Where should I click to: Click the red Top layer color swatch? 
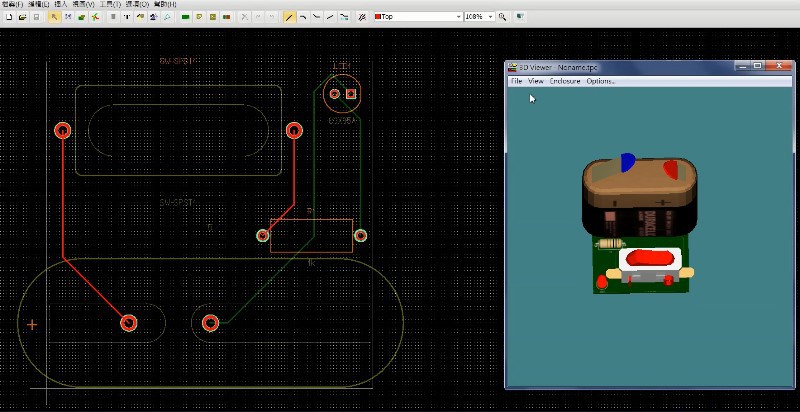(378, 17)
